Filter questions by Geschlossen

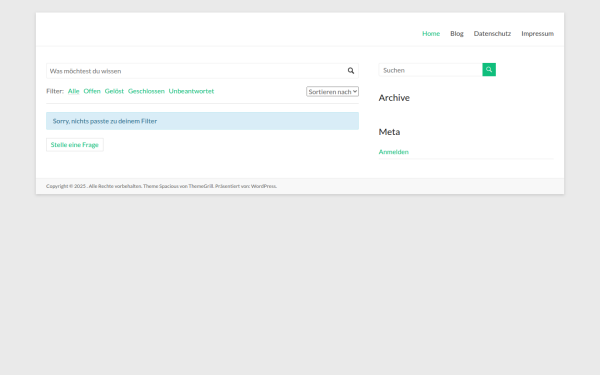pos(146,91)
